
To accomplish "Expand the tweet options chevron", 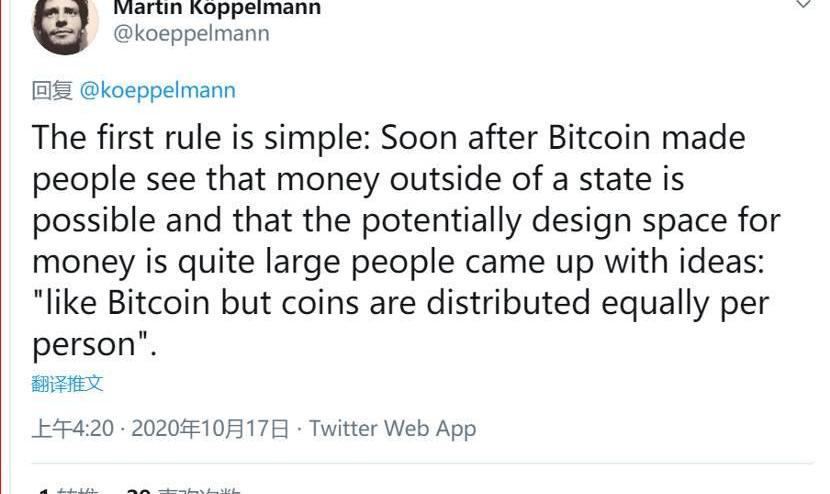I will click(803, 5).
